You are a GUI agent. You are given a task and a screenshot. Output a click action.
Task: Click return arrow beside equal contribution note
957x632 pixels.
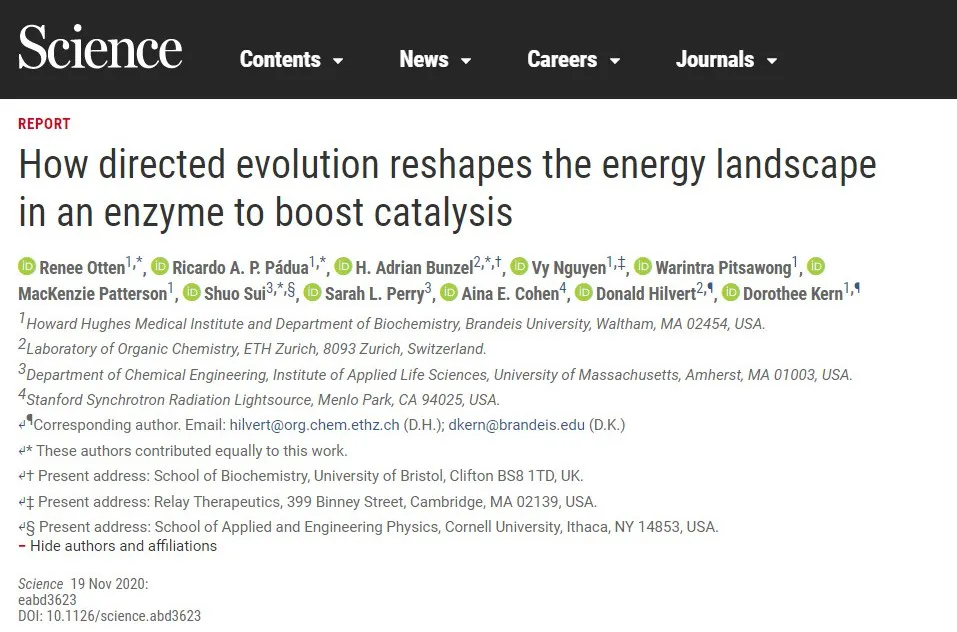[x=22, y=451]
